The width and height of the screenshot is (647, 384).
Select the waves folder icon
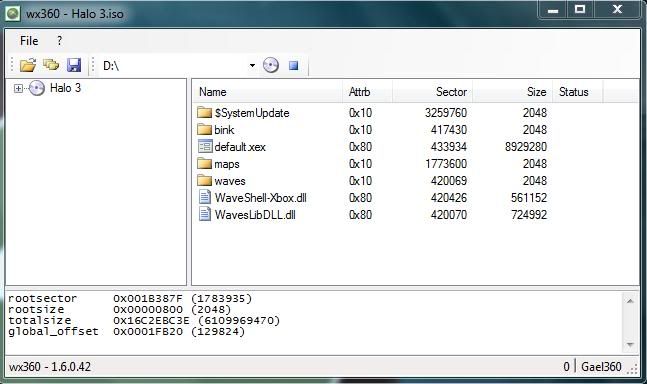click(x=204, y=180)
